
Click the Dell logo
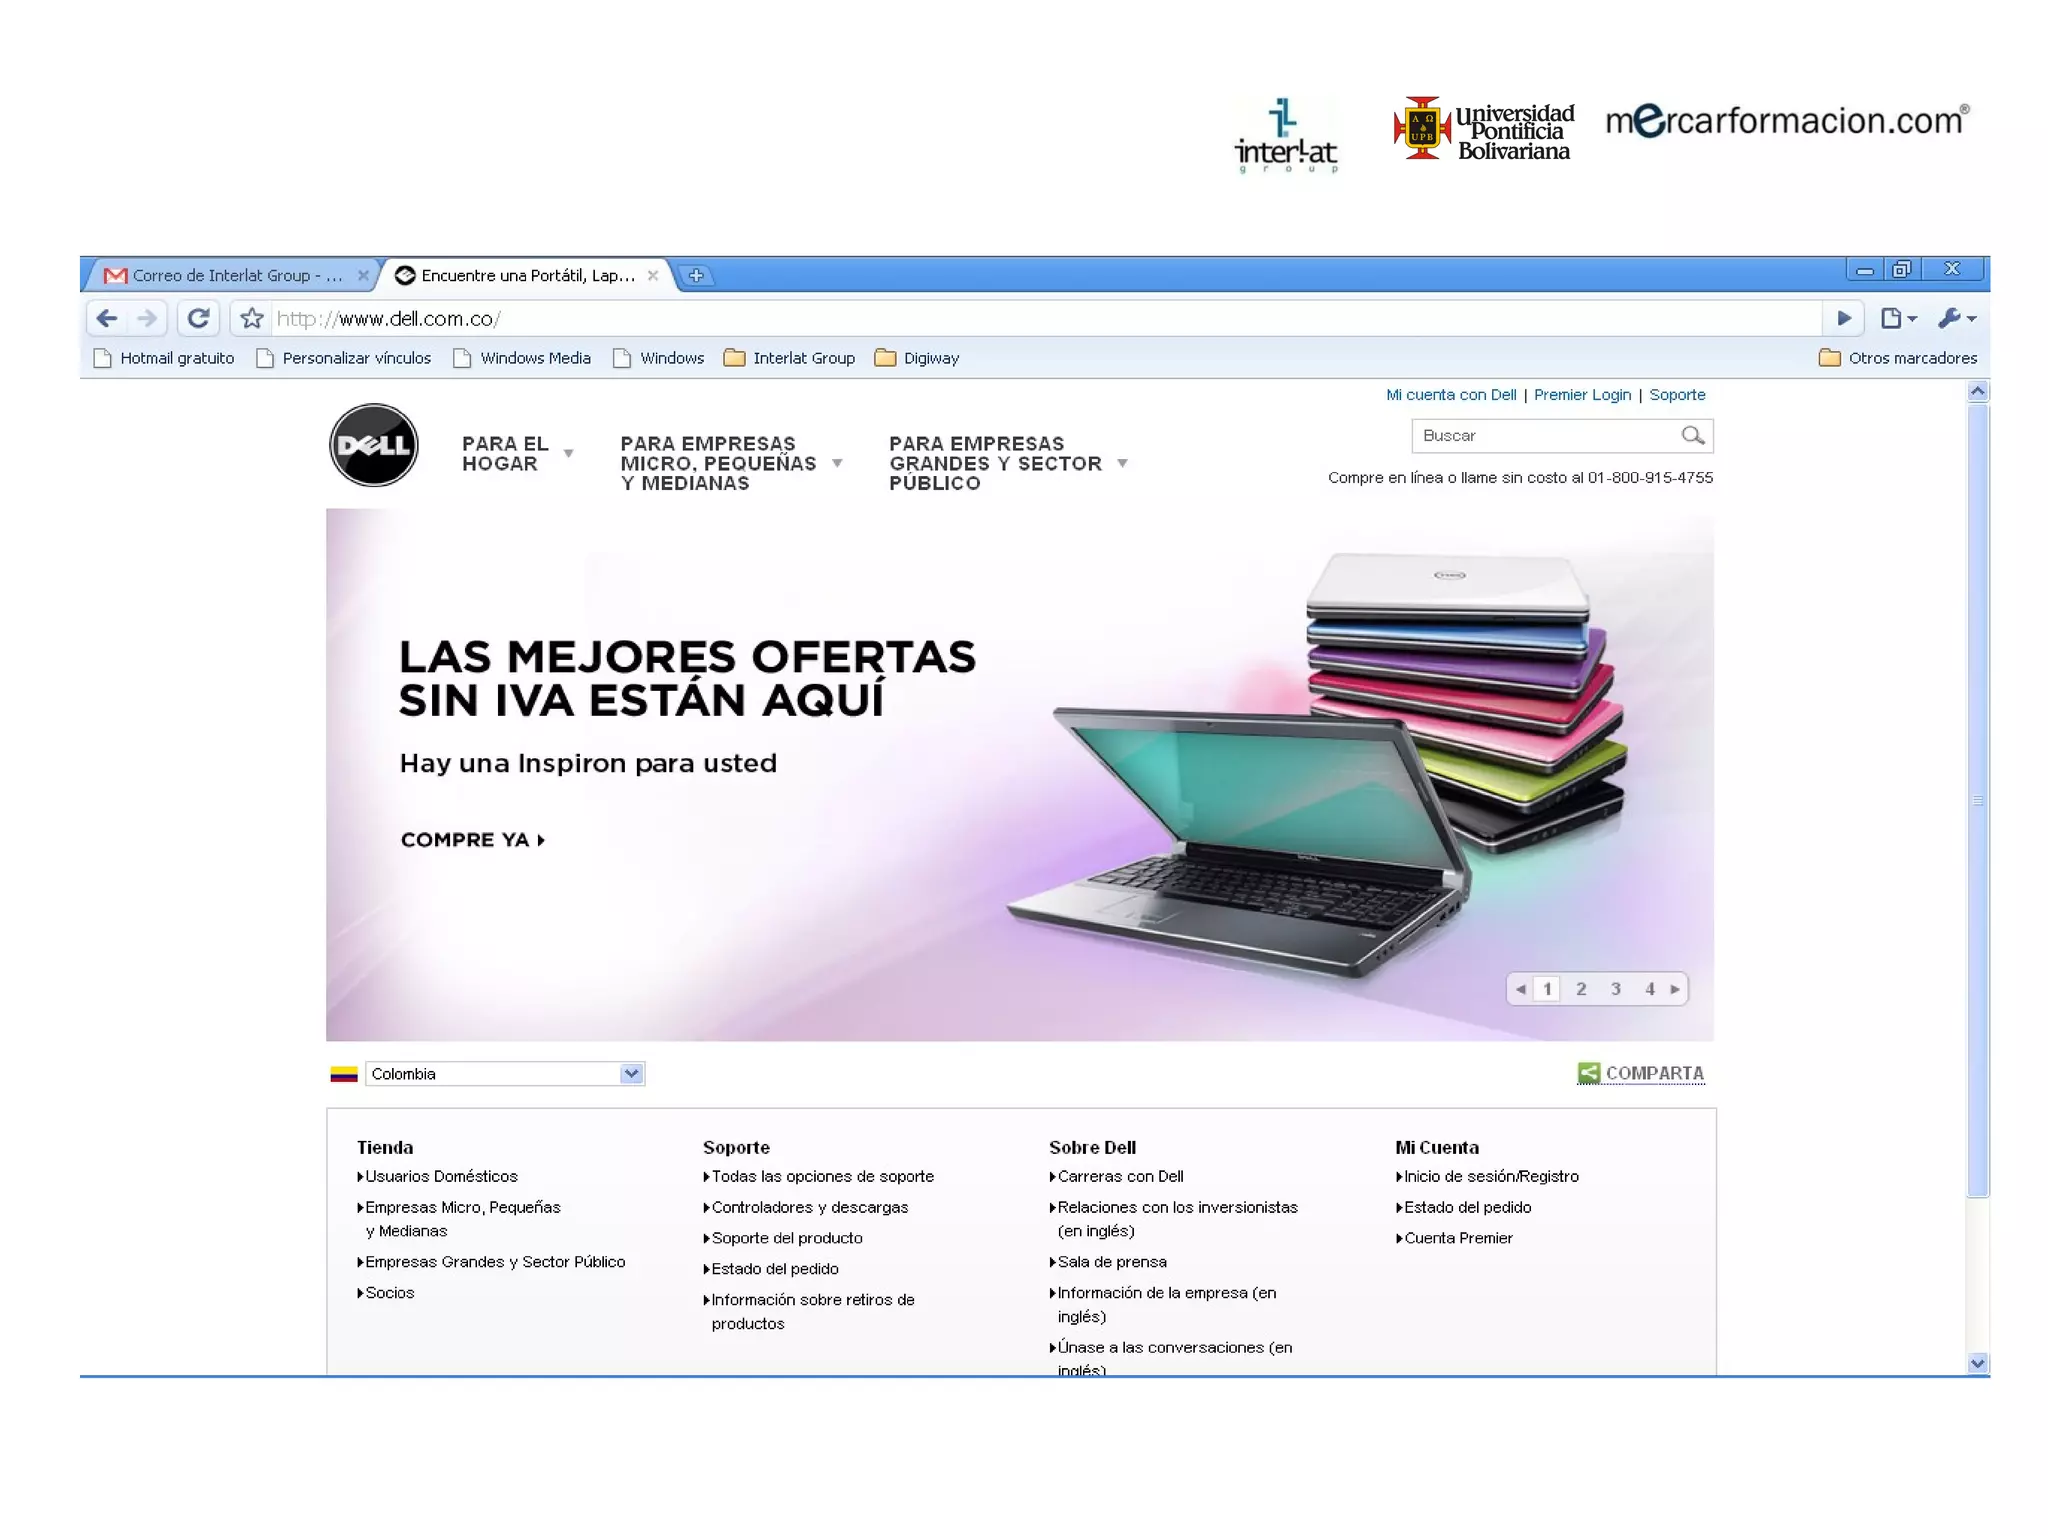click(x=374, y=446)
